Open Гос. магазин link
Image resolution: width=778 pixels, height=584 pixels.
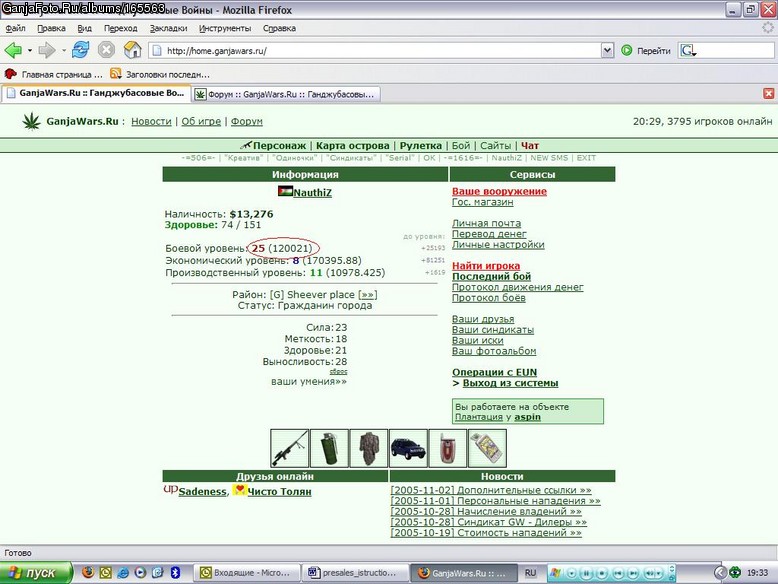coord(482,202)
